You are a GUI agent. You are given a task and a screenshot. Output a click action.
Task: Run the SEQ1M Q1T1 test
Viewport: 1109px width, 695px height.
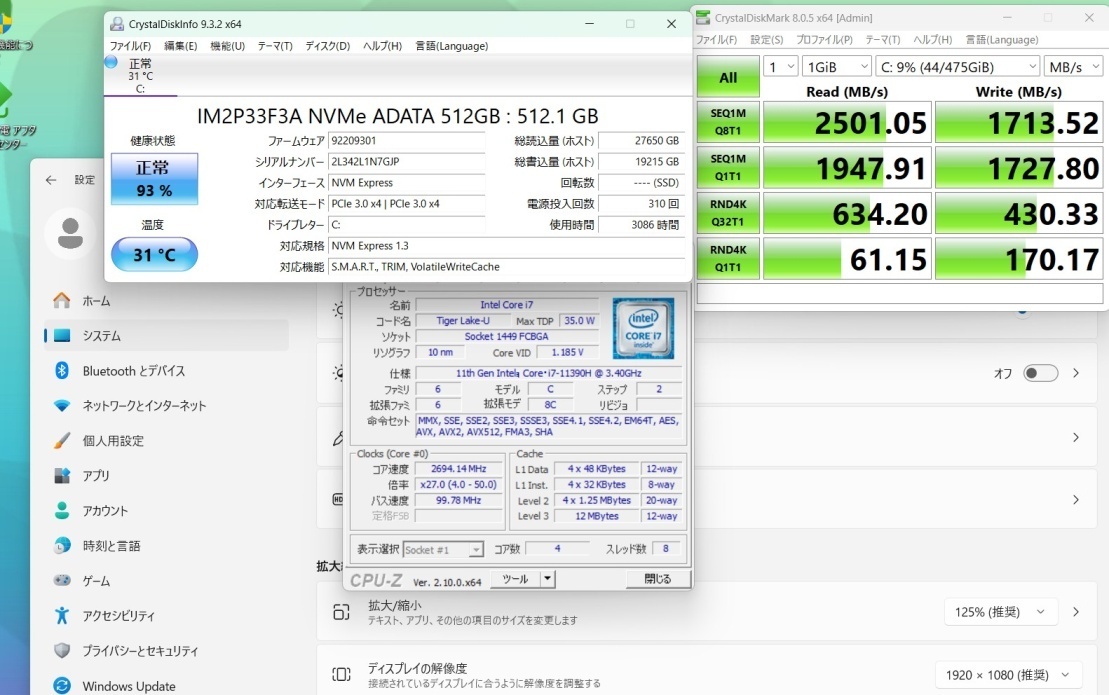[728, 168]
